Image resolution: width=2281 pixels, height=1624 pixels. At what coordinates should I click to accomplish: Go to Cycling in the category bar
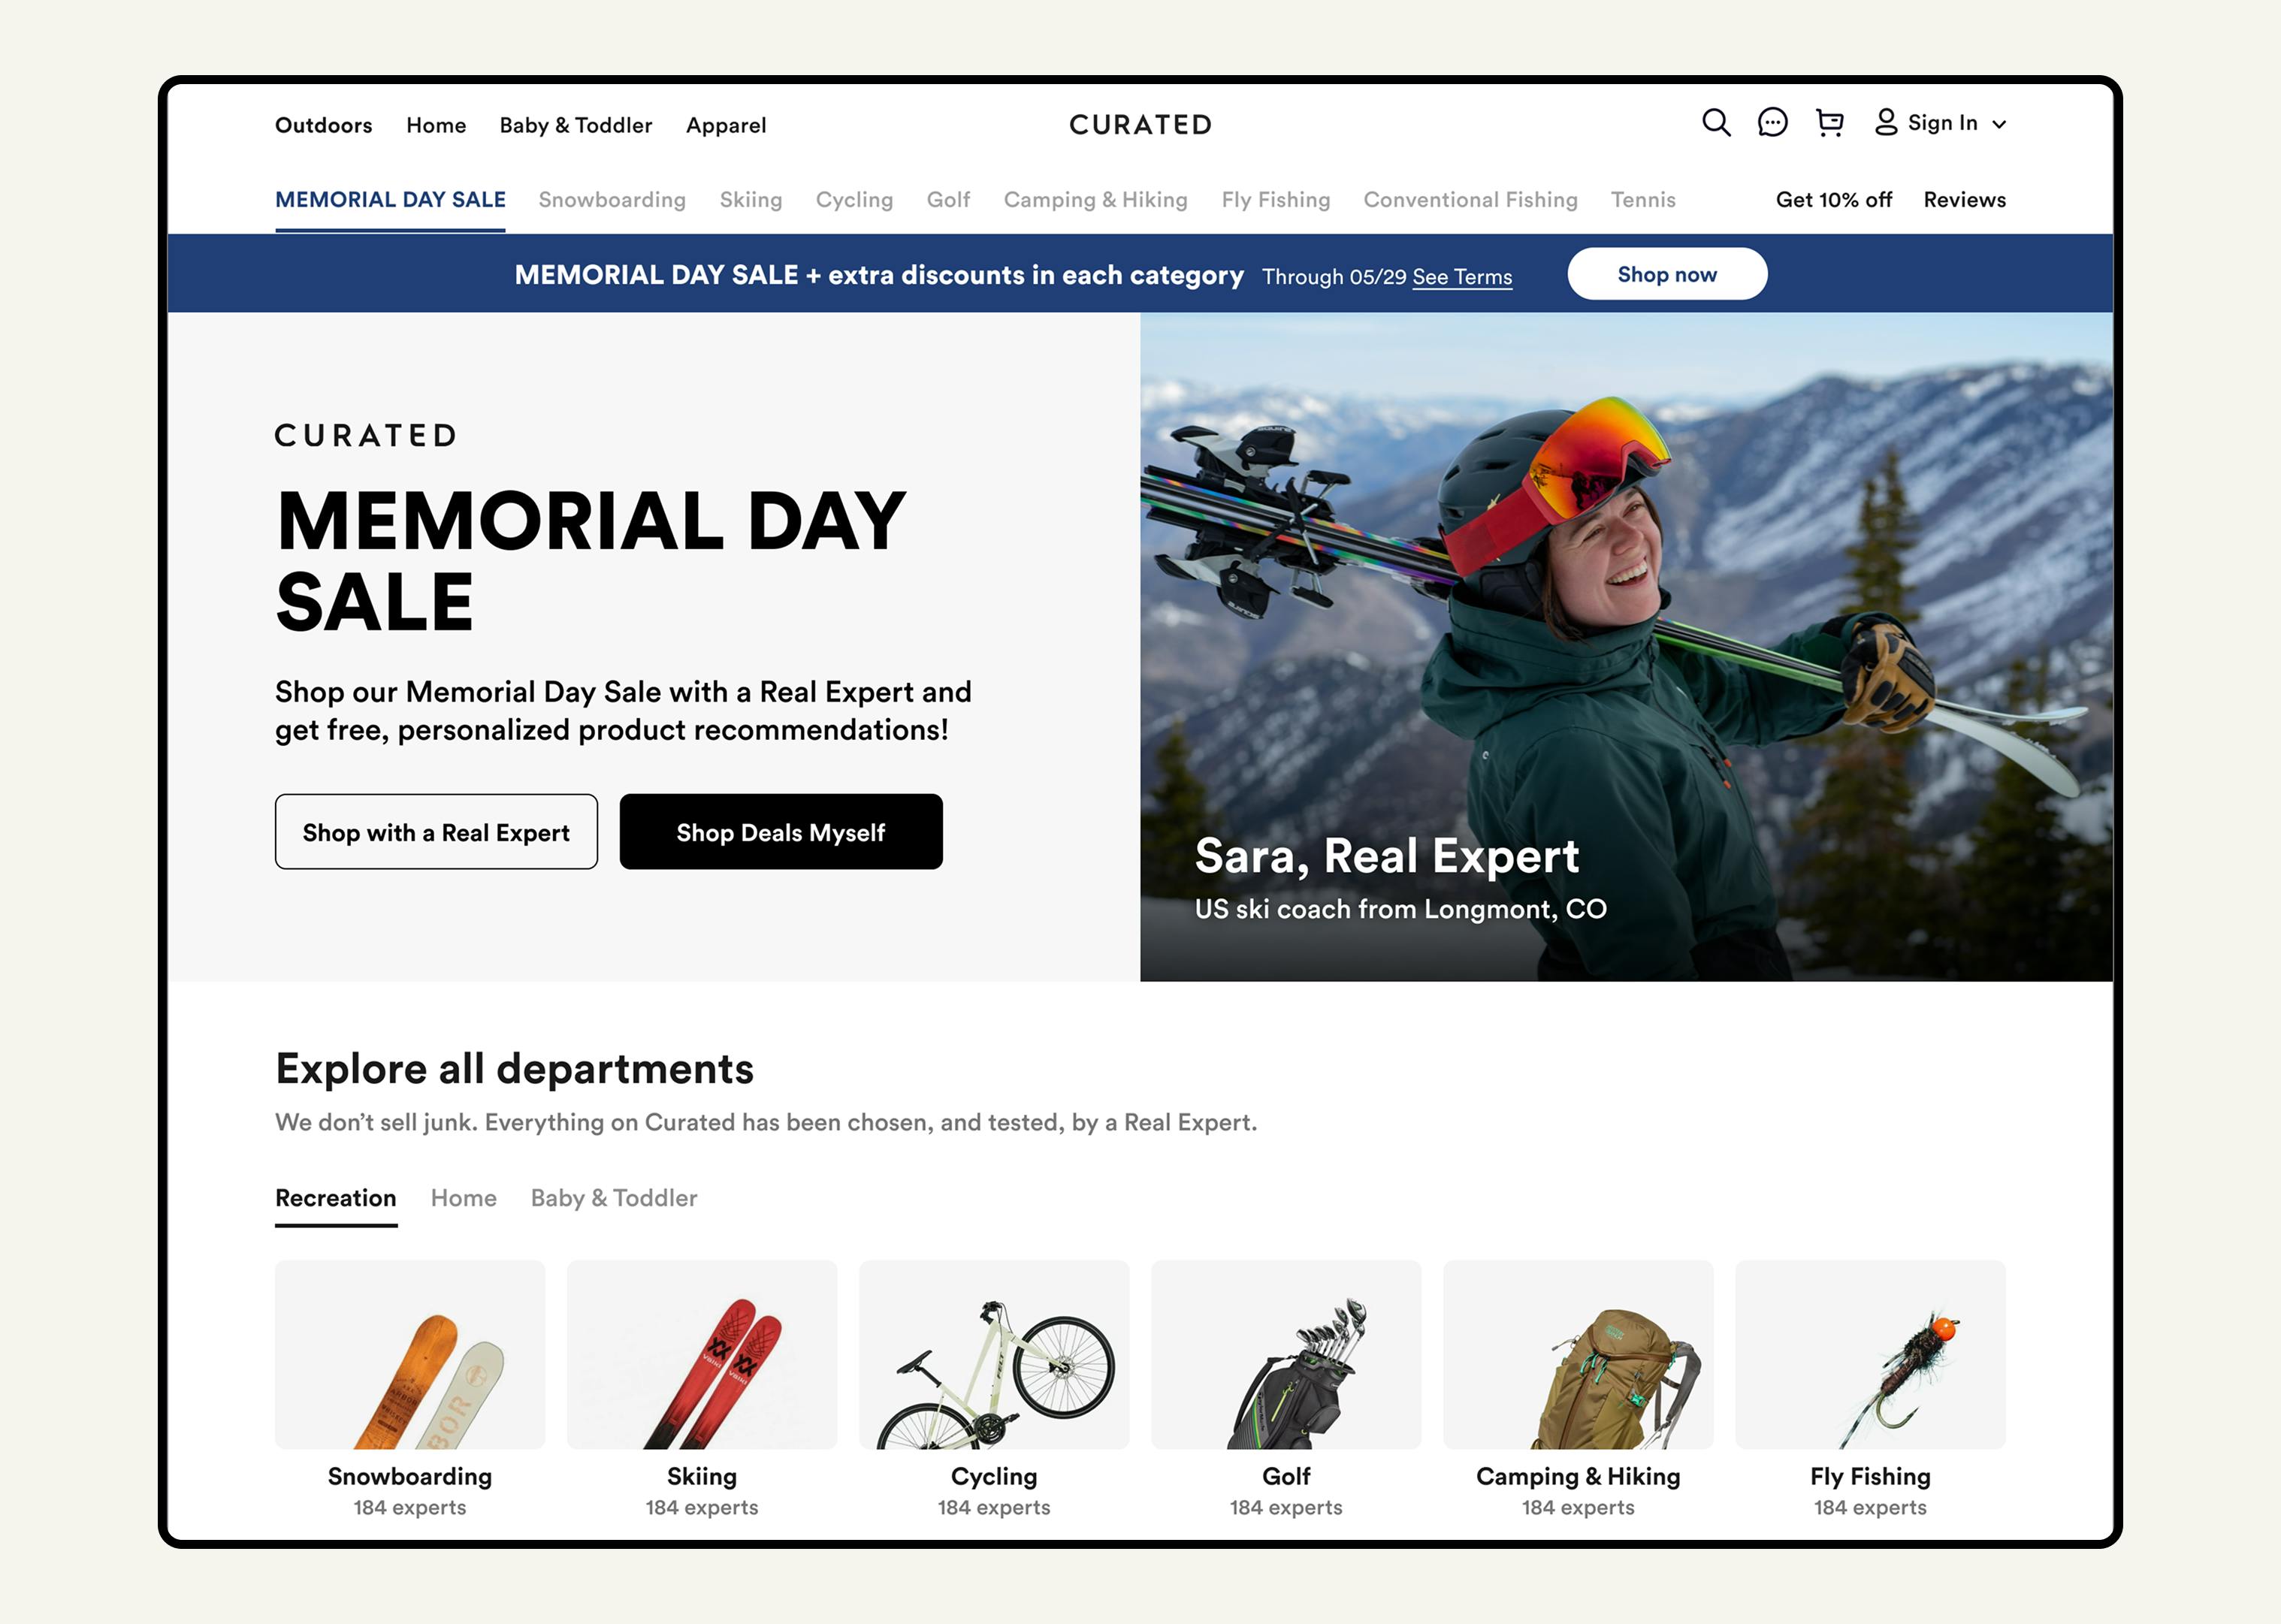pyautogui.click(x=854, y=200)
